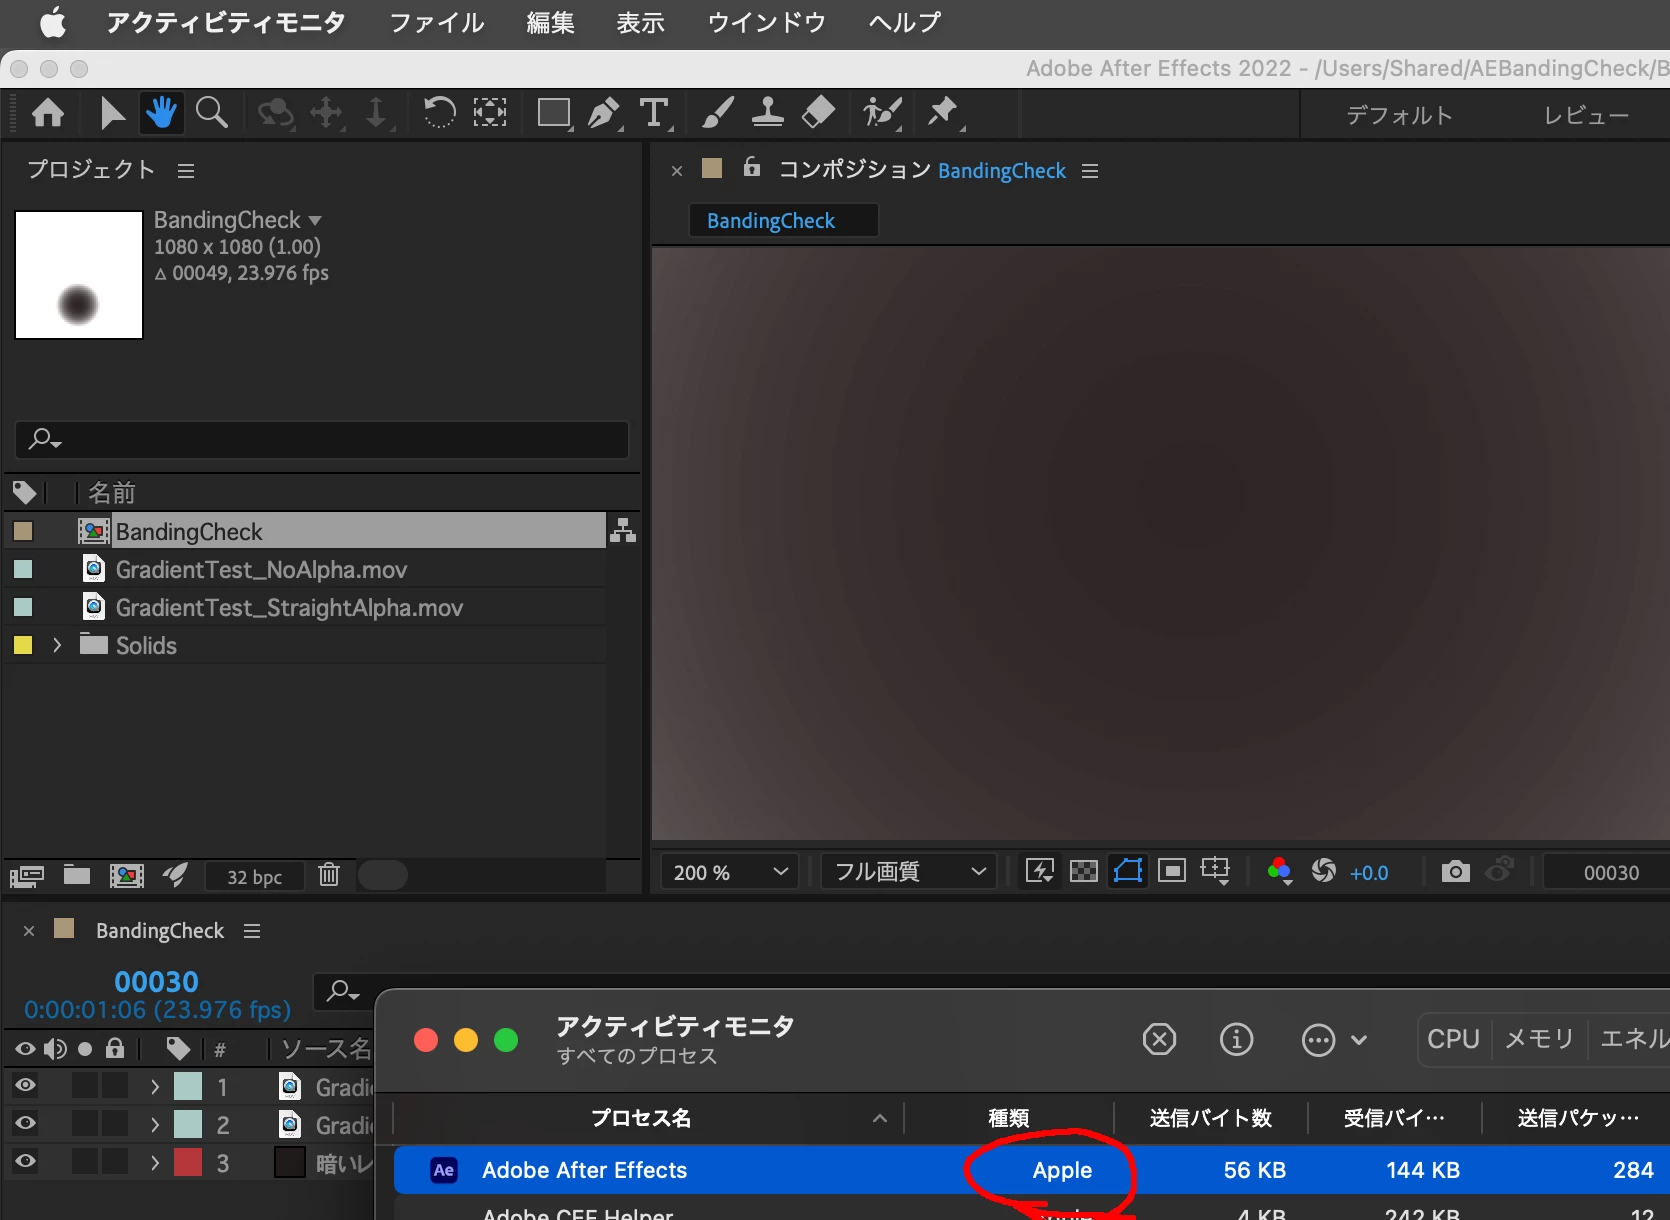
Task: Expand layer 2 properties in timeline
Action: [154, 1124]
